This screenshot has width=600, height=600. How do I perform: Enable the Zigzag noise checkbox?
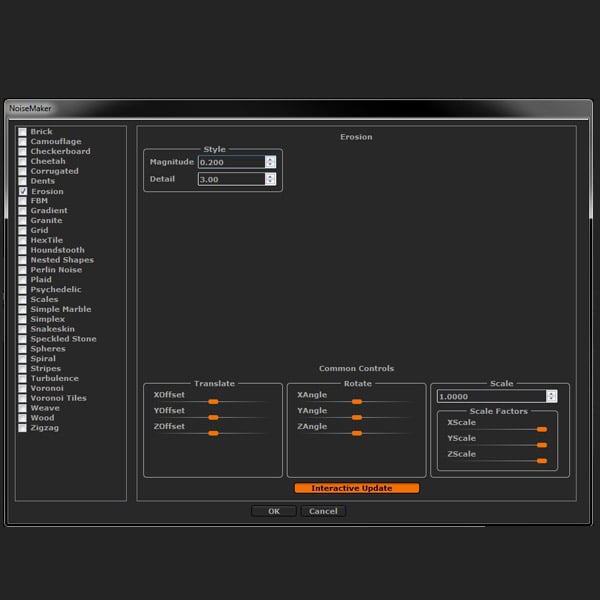pos(23,427)
